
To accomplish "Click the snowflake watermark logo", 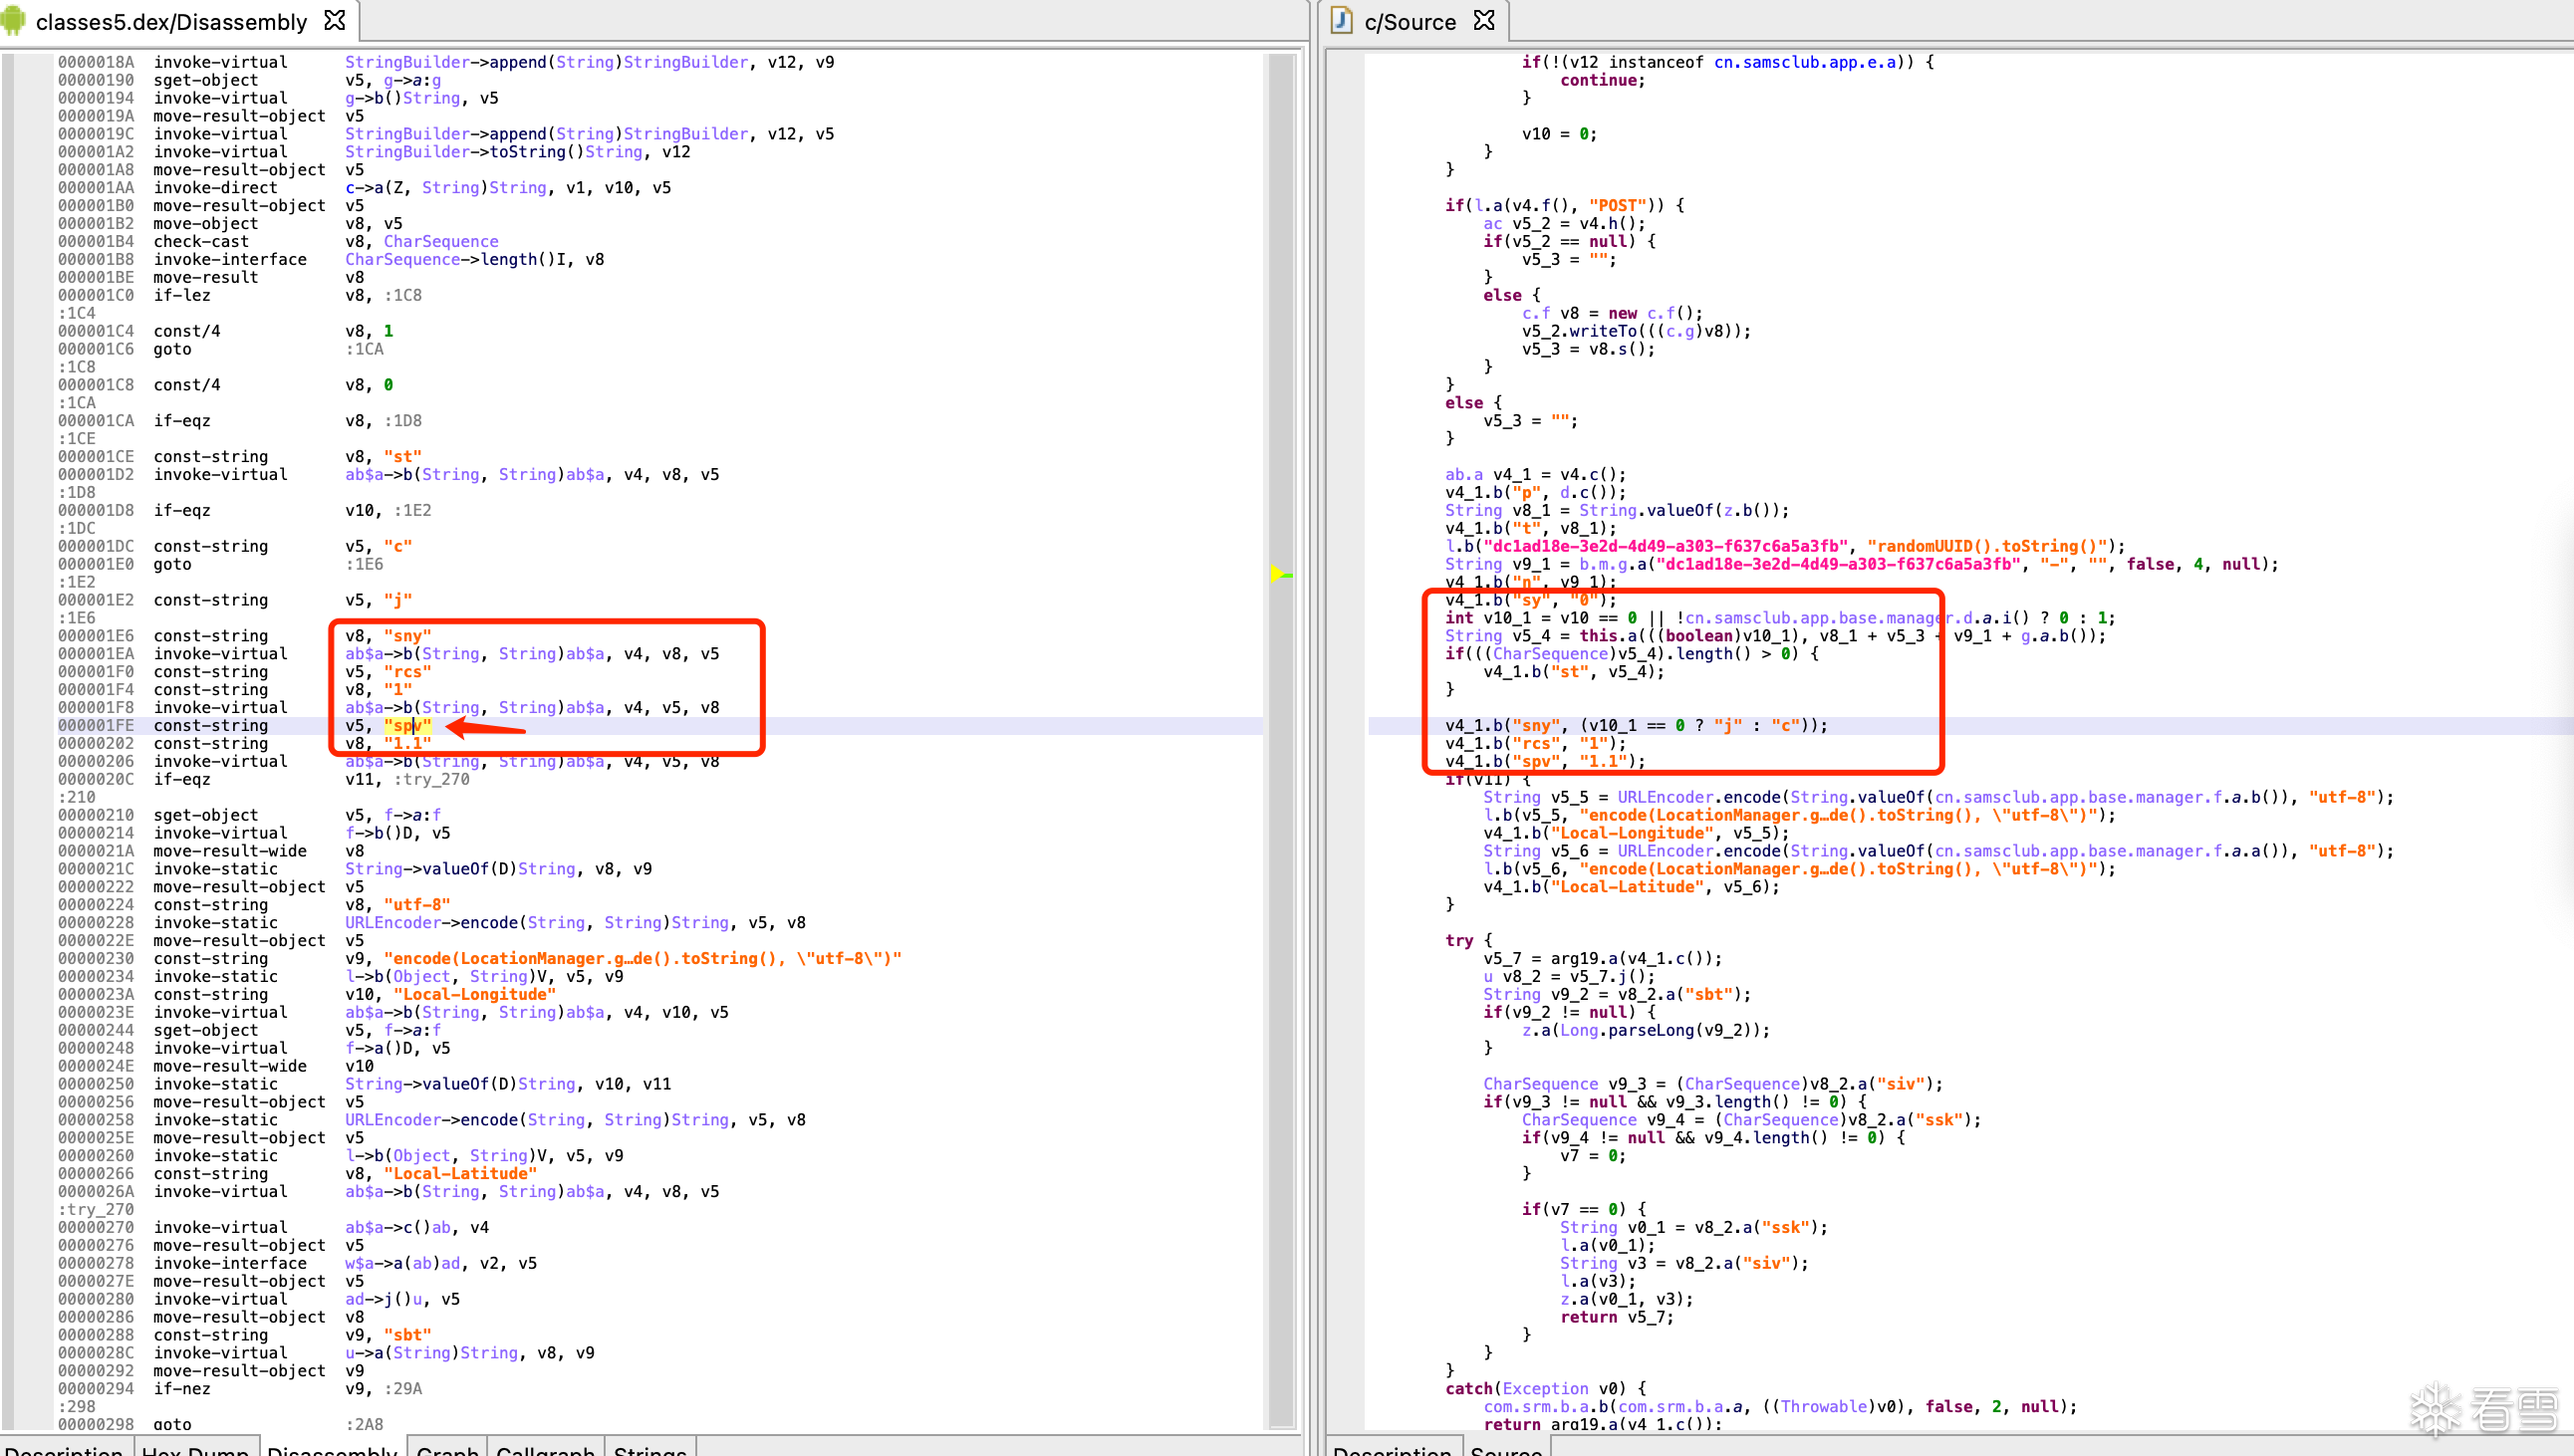I will (2434, 1410).
